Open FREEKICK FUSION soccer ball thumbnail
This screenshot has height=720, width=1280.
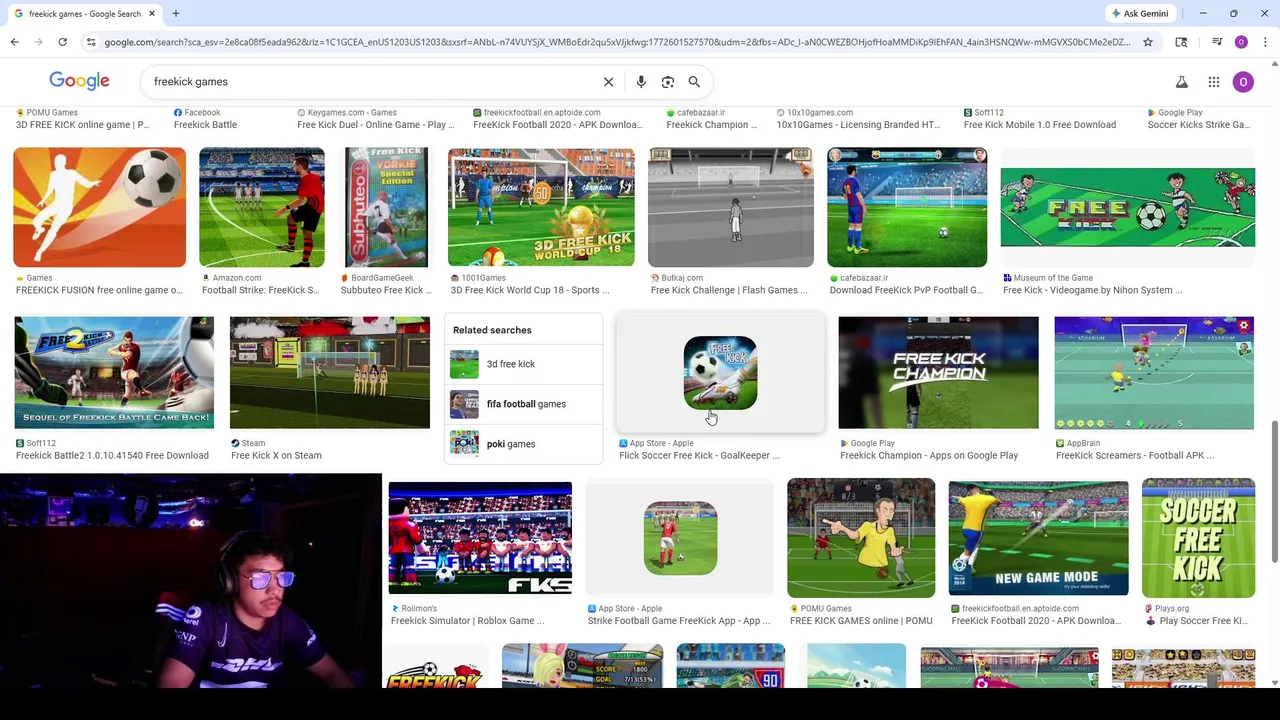point(99,207)
